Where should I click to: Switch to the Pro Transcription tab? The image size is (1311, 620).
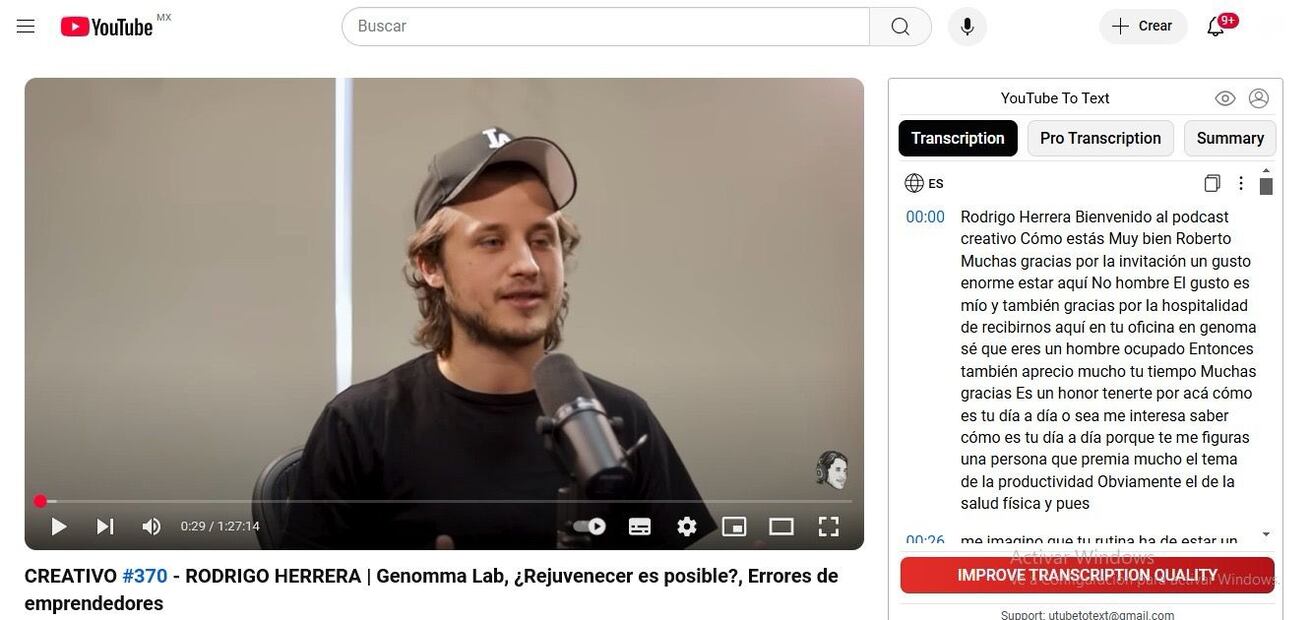(1100, 138)
